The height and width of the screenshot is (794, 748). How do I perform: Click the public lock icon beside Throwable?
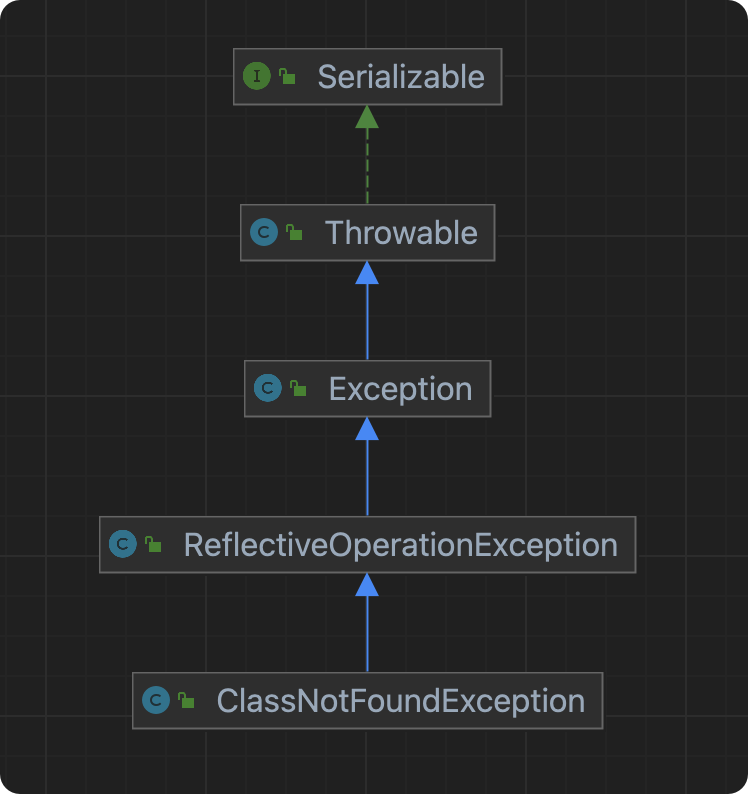[x=294, y=232]
